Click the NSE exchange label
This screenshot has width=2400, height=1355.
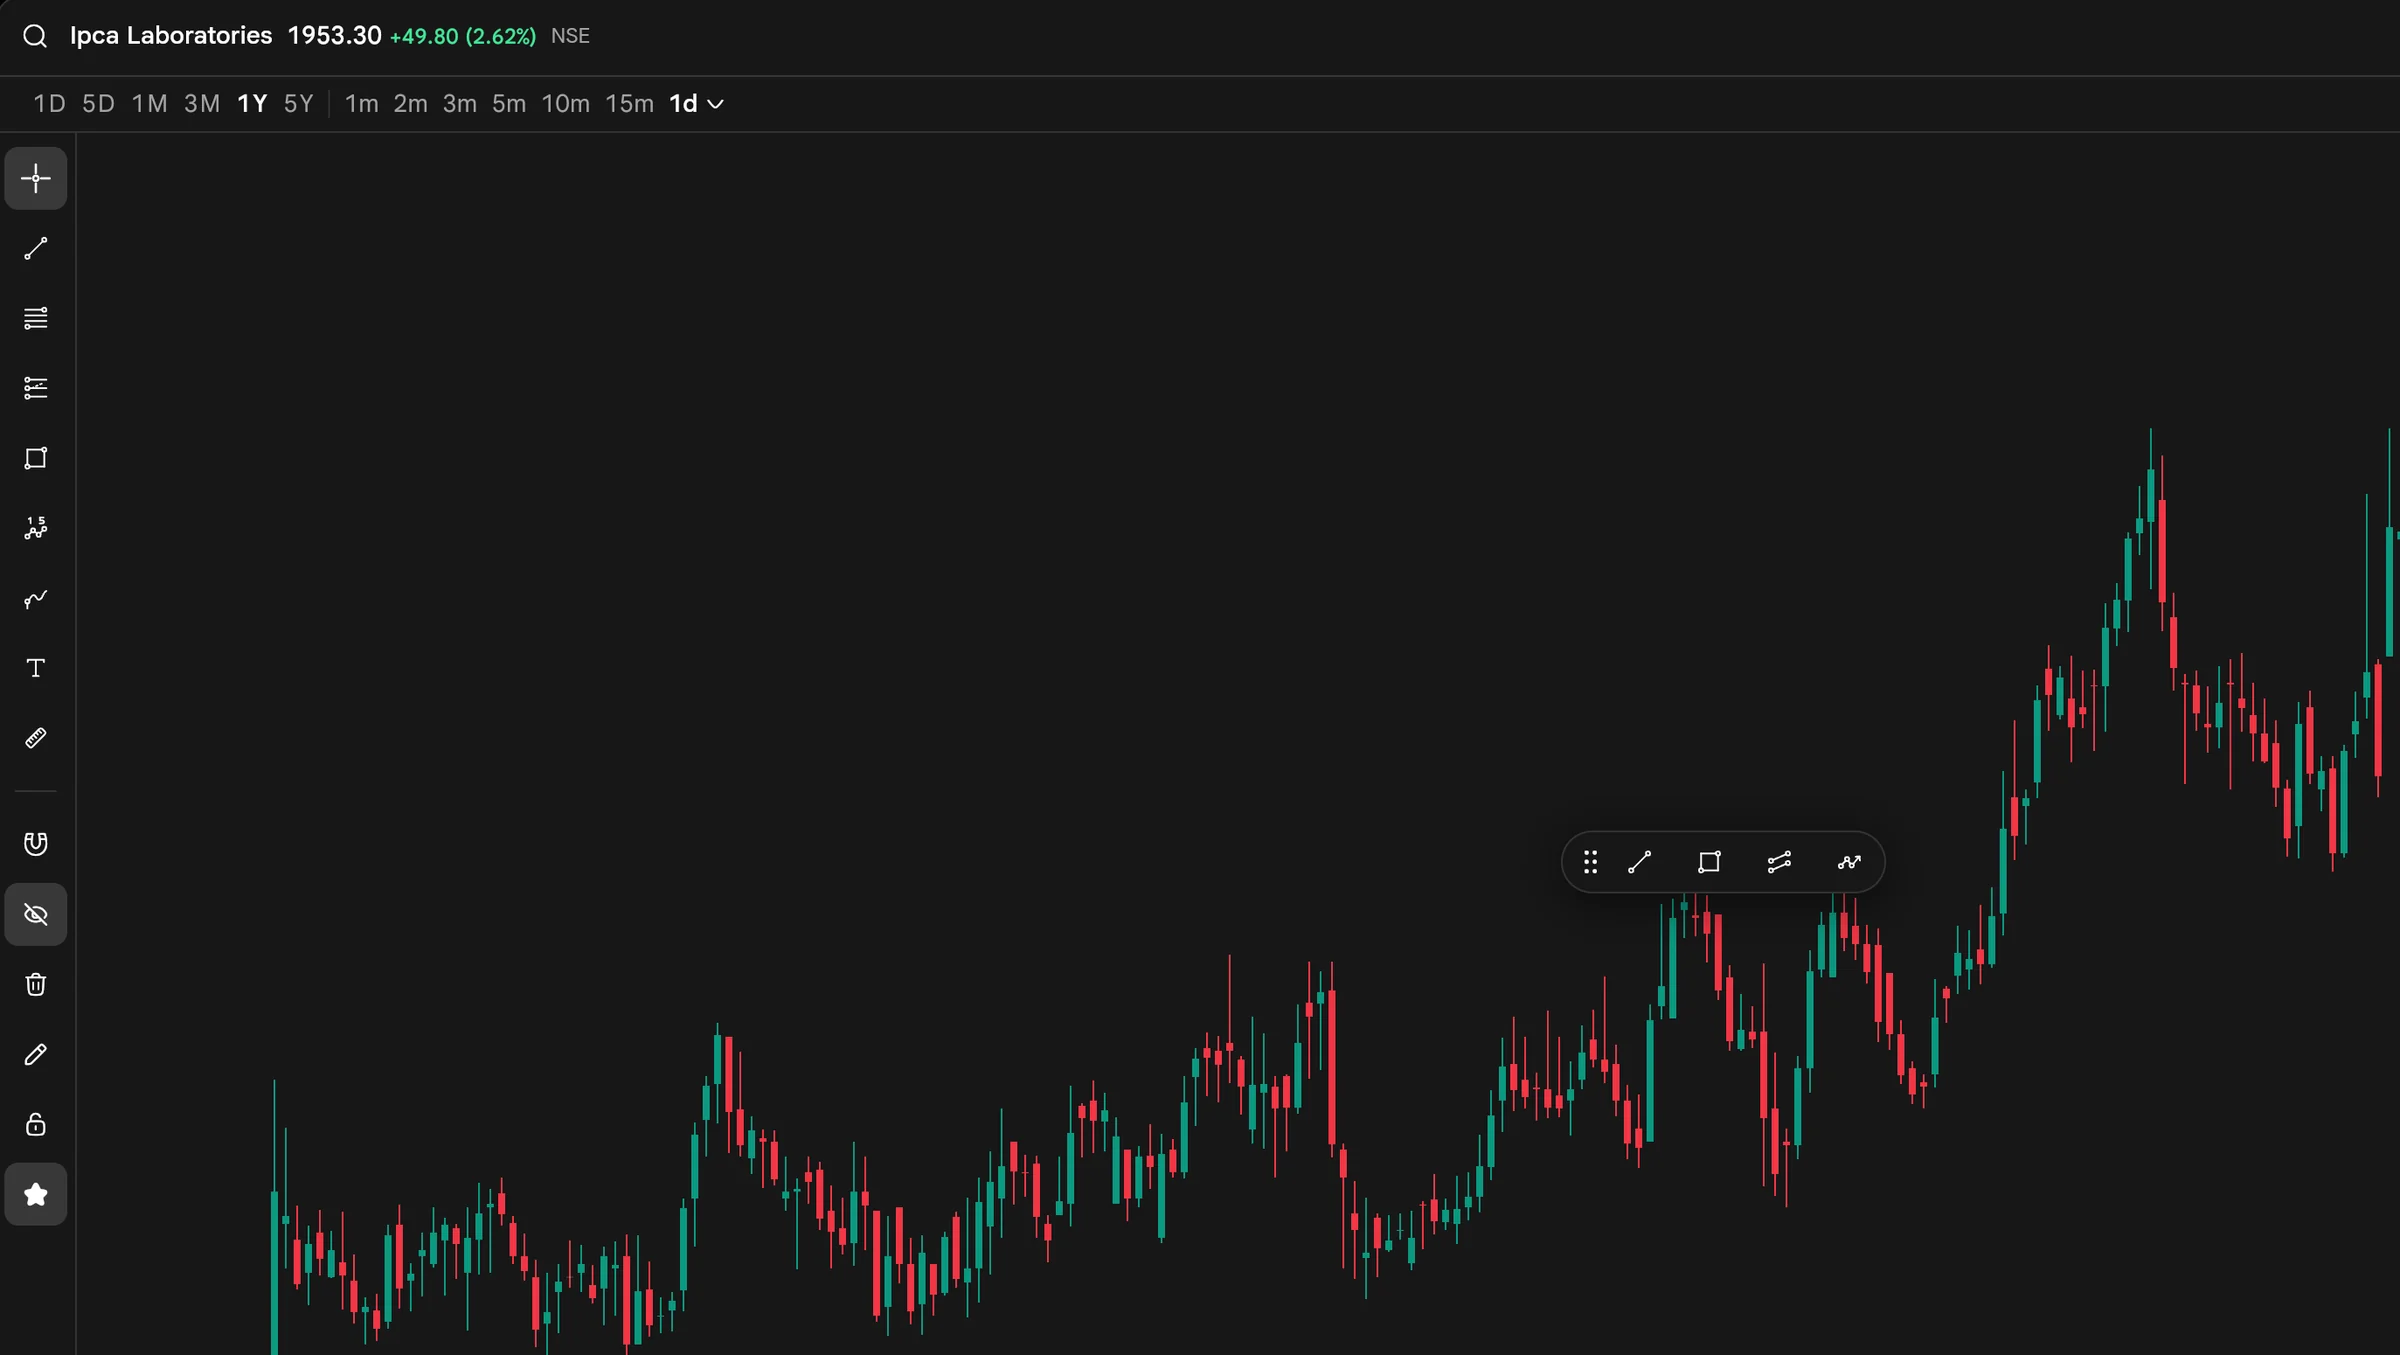[570, 36]
